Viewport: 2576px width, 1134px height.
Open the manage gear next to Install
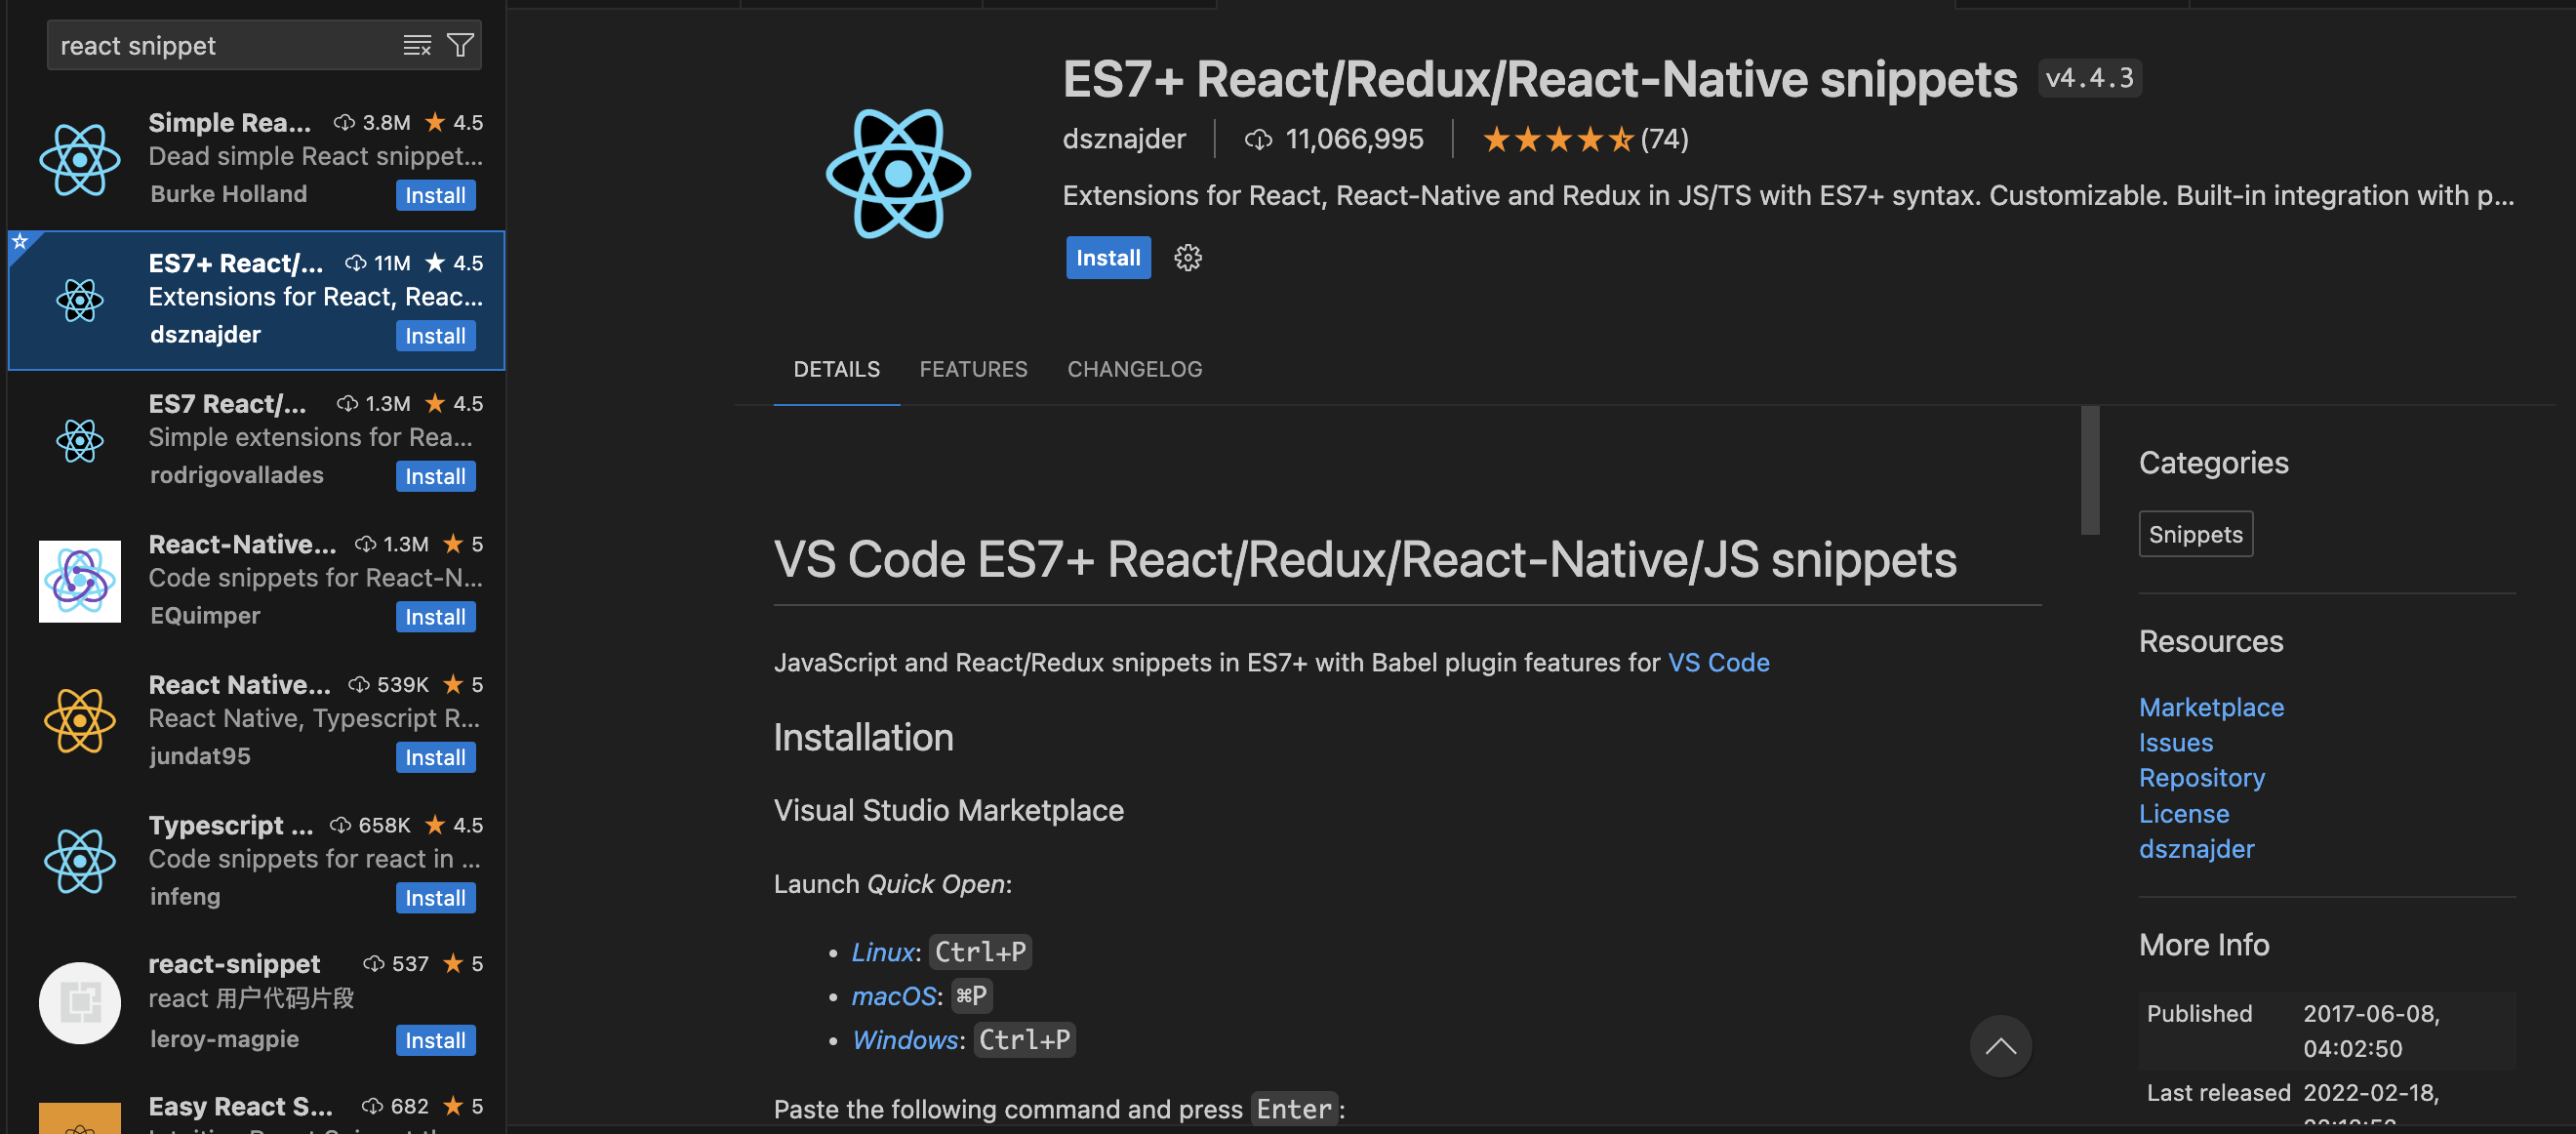point(1187,258)
